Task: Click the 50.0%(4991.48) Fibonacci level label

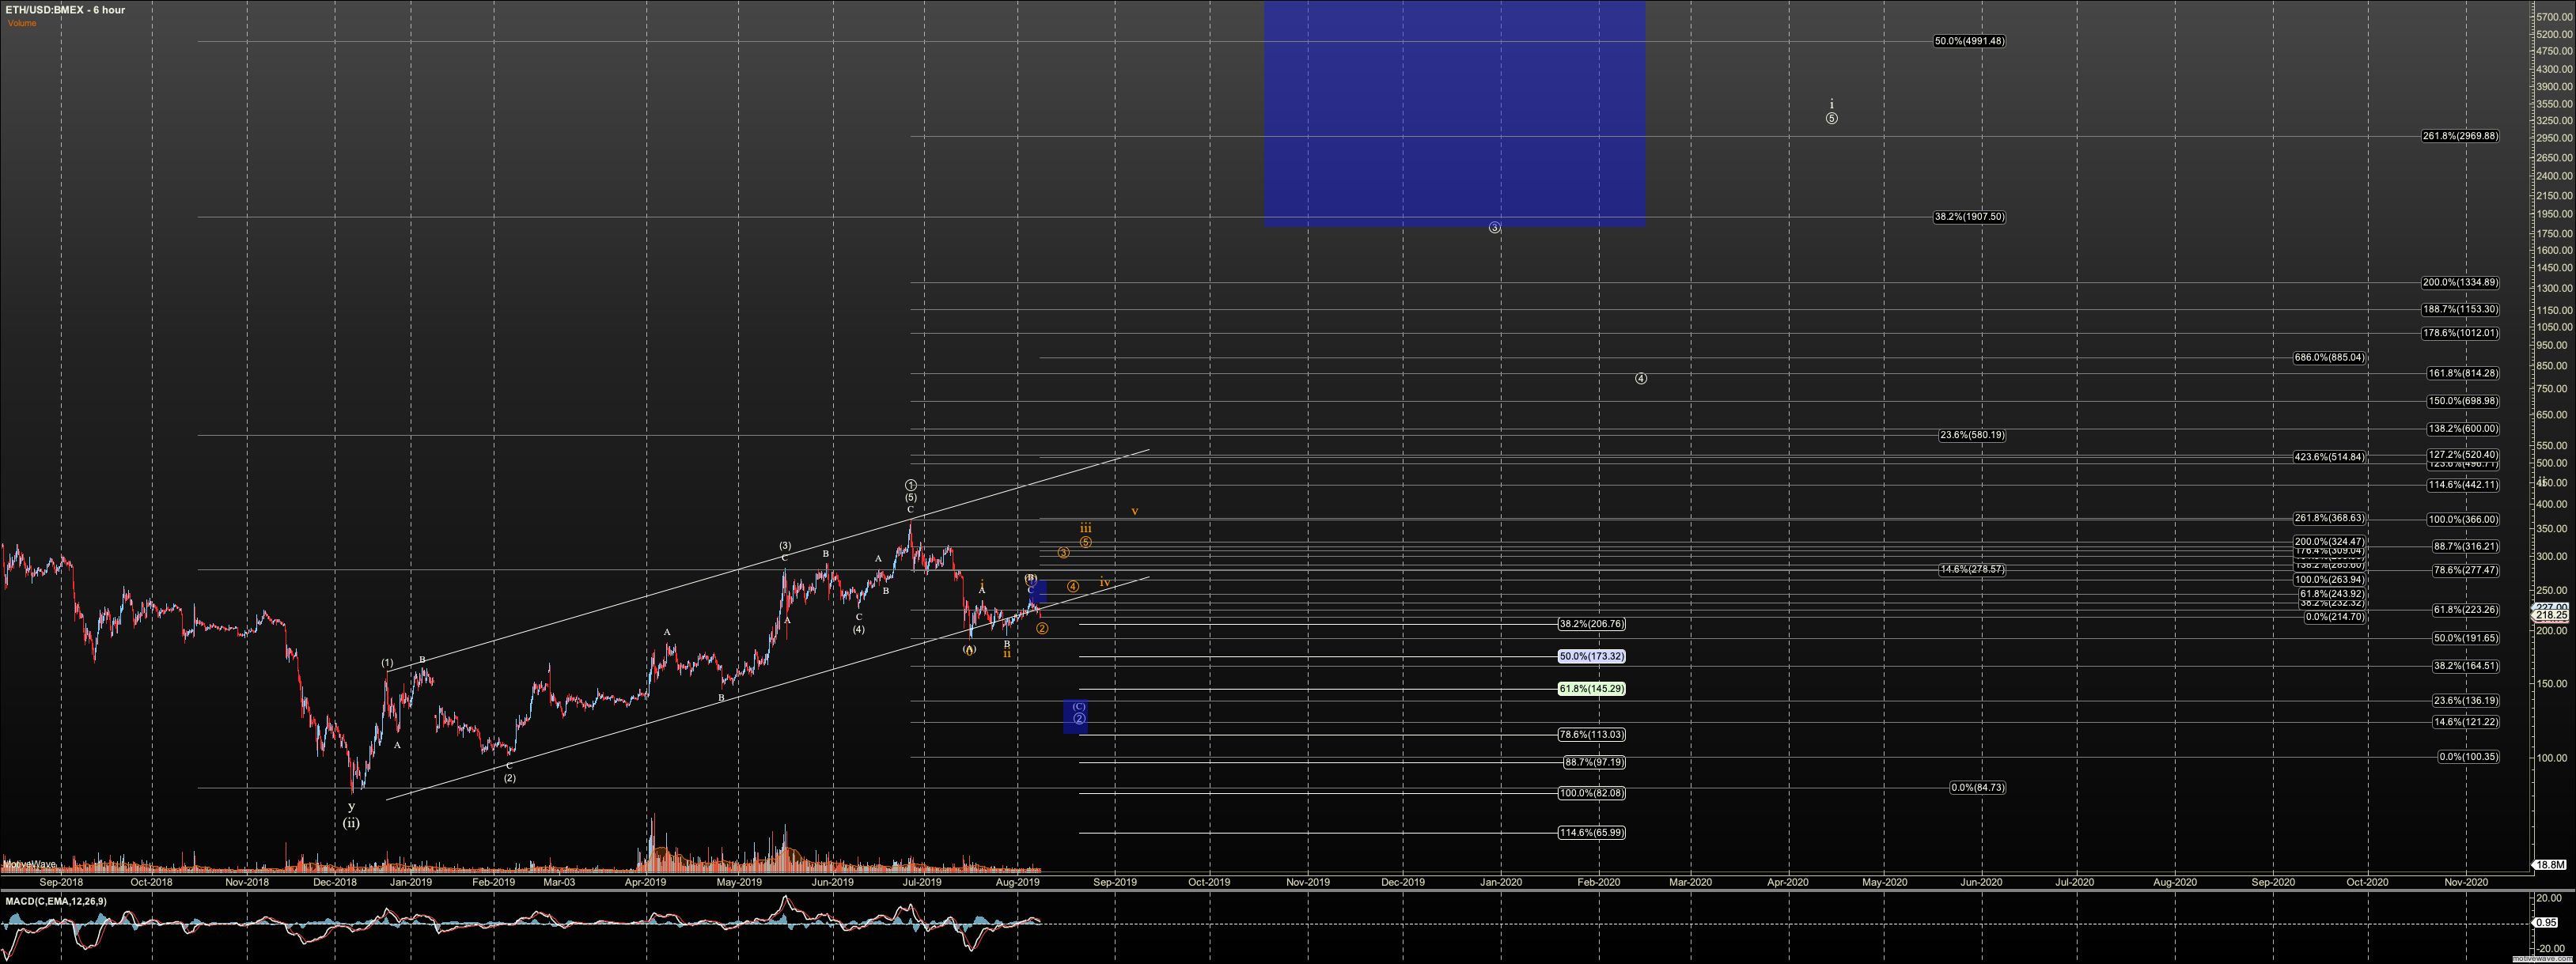Action: (1968, 41)
